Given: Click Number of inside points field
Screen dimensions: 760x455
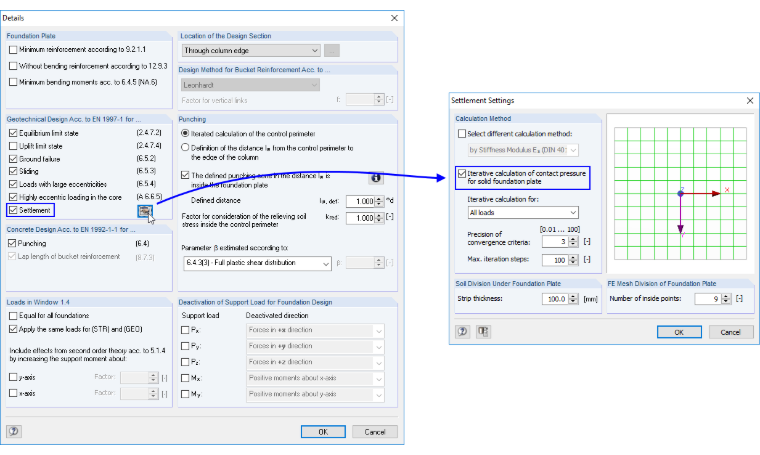Looking at the screenshot, I should [x=708, y=299].
